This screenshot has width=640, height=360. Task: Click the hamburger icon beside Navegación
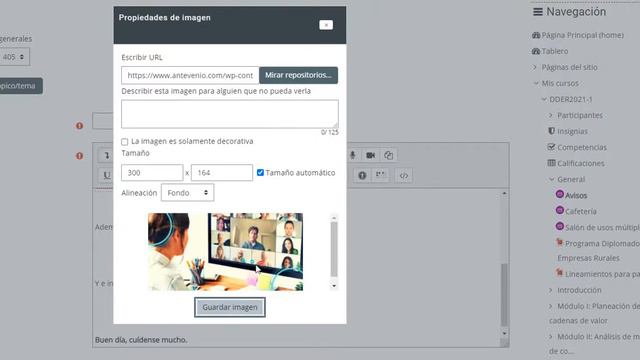[538, 12]
